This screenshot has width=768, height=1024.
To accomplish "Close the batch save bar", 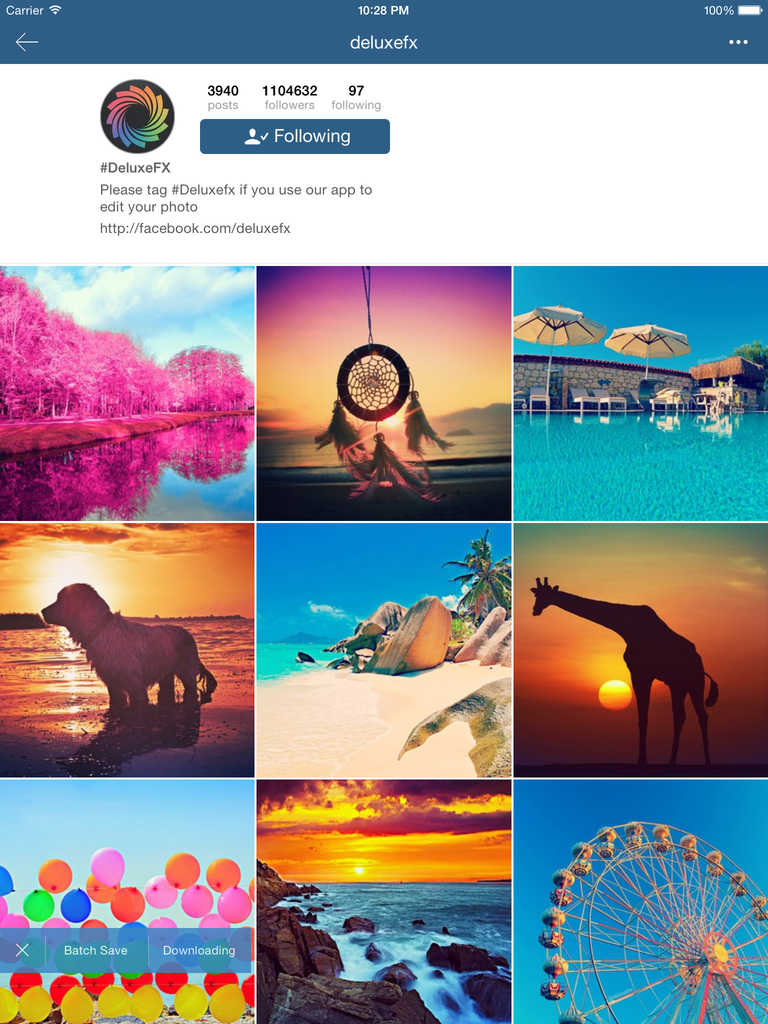I will pyautogui.click(x=22, y=950).
